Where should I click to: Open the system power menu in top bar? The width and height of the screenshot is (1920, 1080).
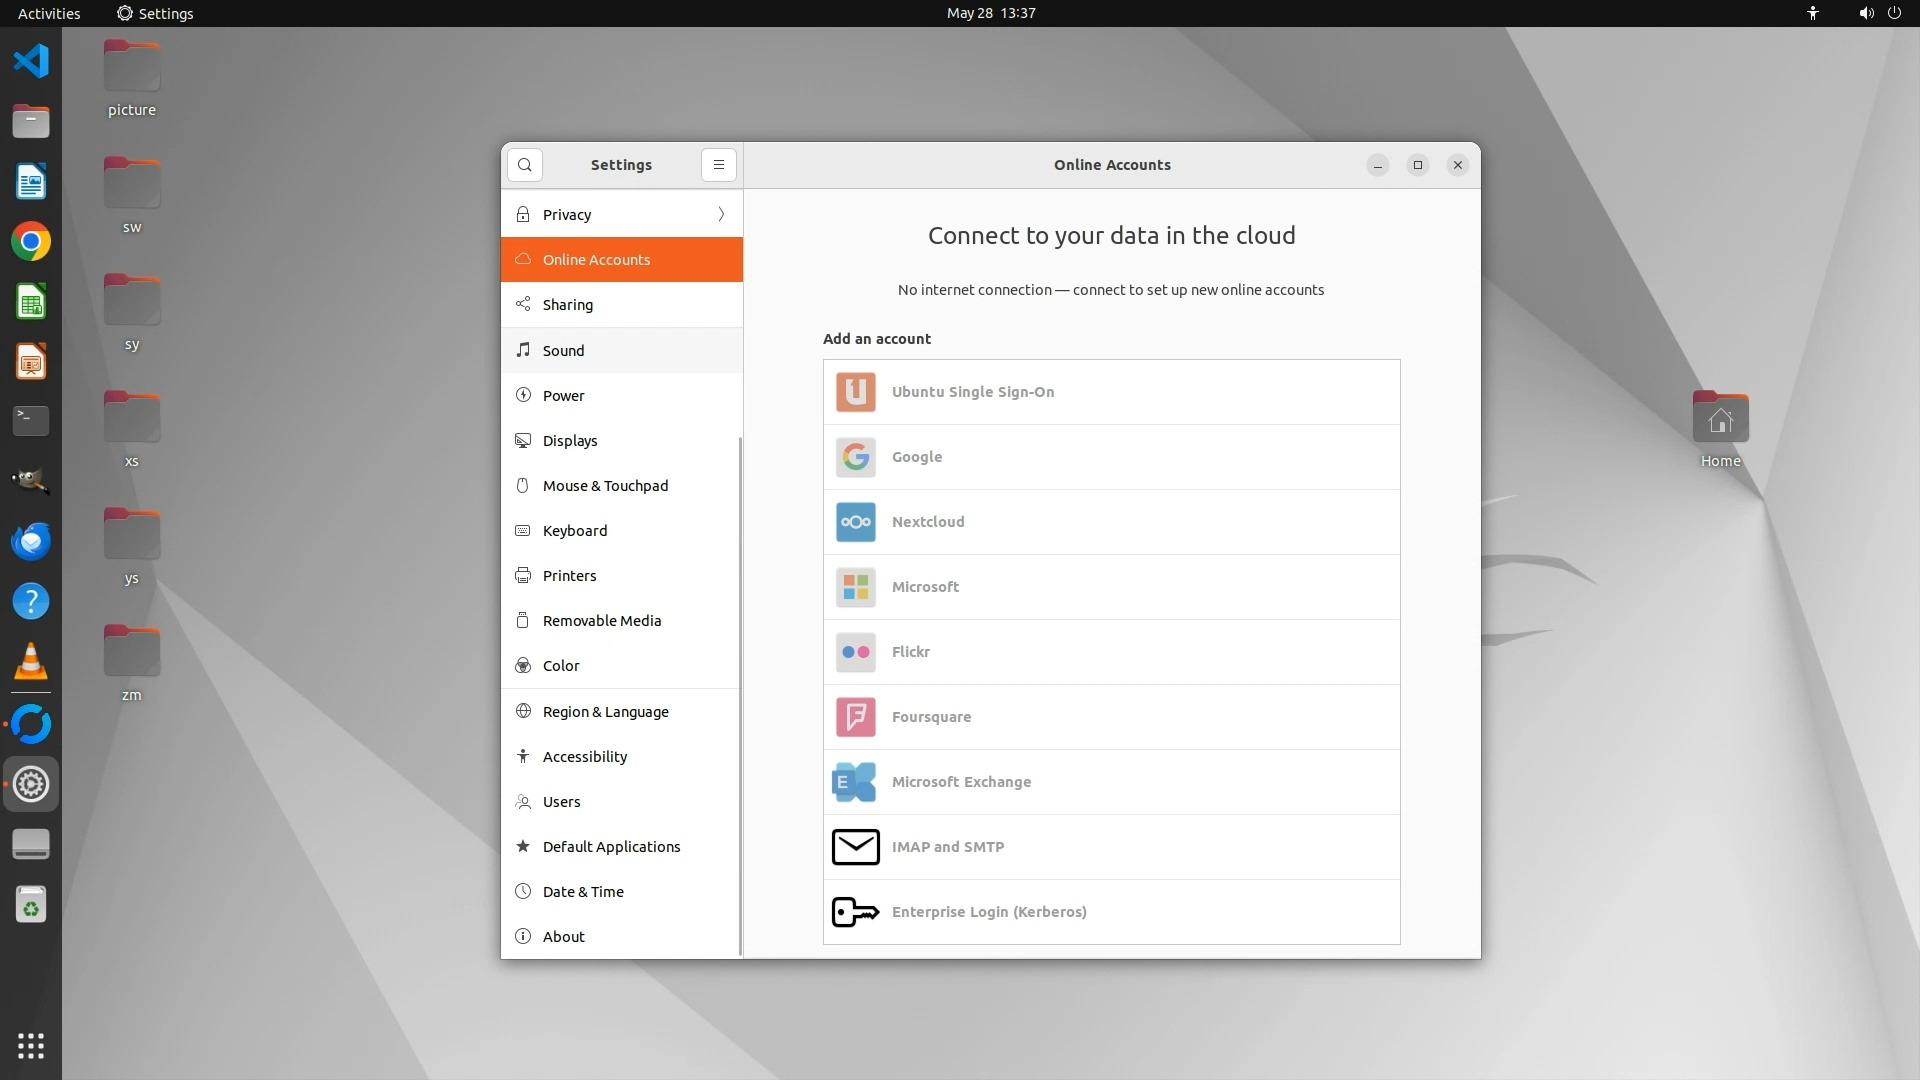[x=1894, y=13]
